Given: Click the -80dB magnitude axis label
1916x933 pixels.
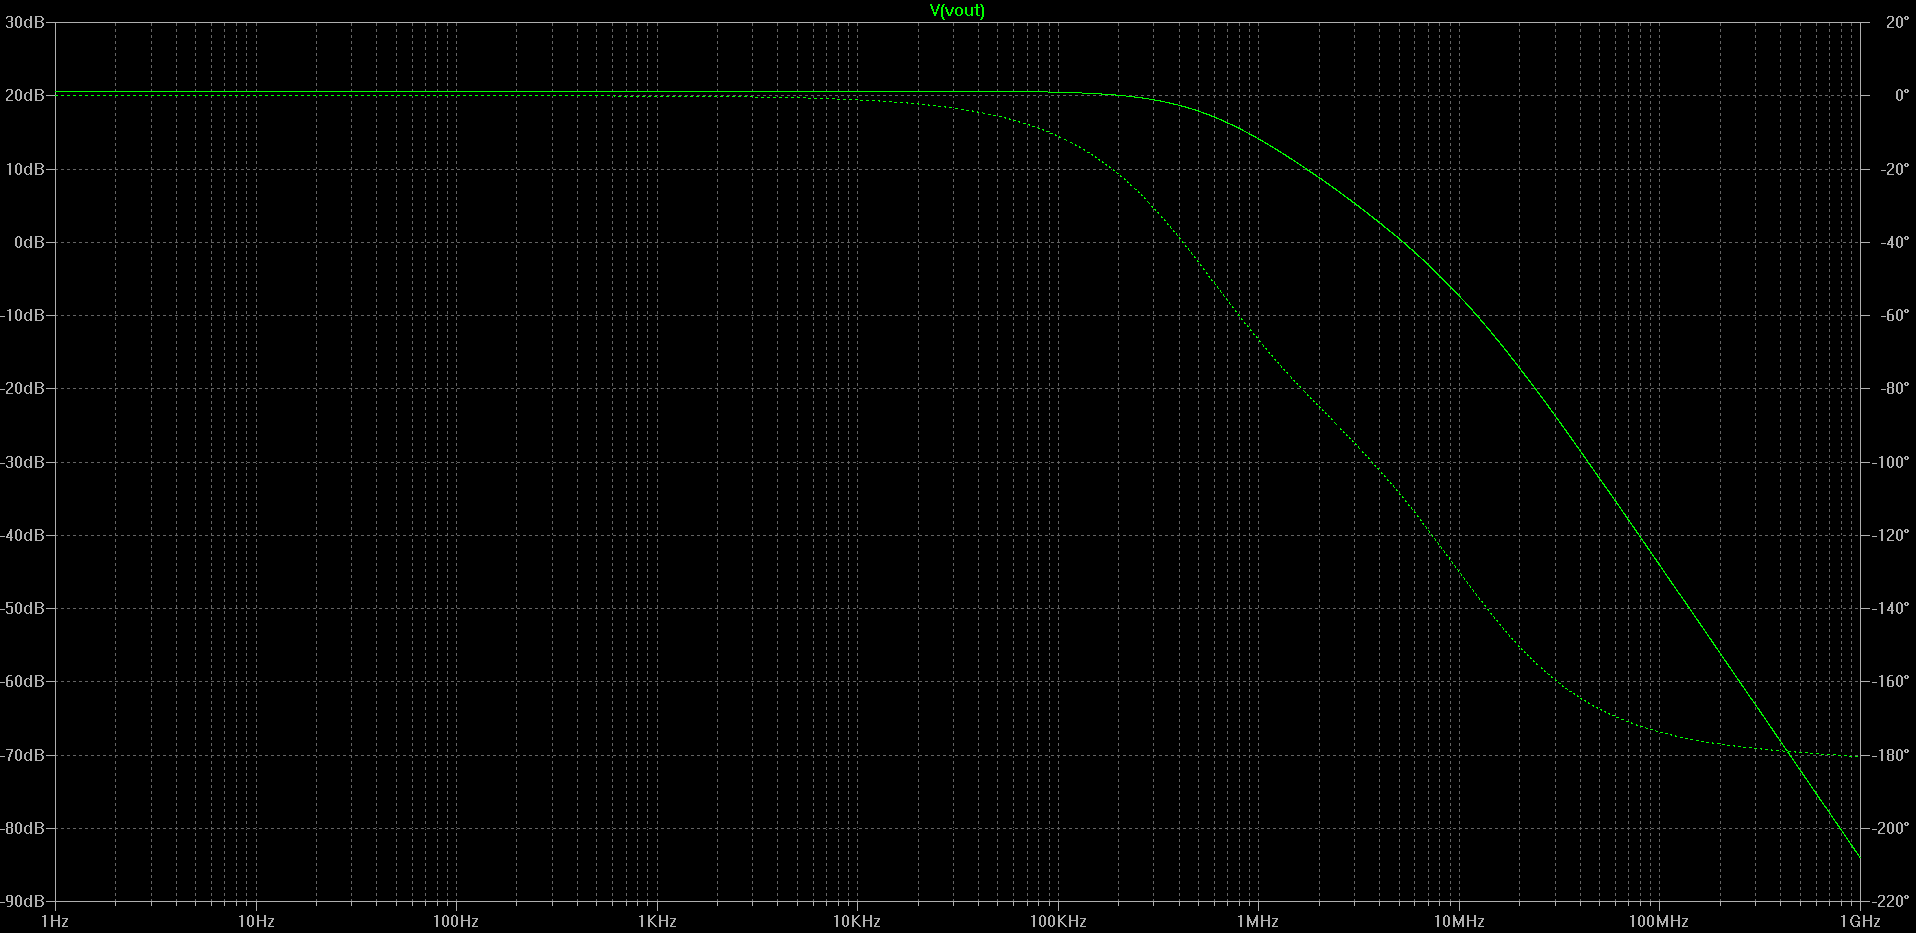Looking at the screenshot, I should pyautogui.click(x=22, y=828).
